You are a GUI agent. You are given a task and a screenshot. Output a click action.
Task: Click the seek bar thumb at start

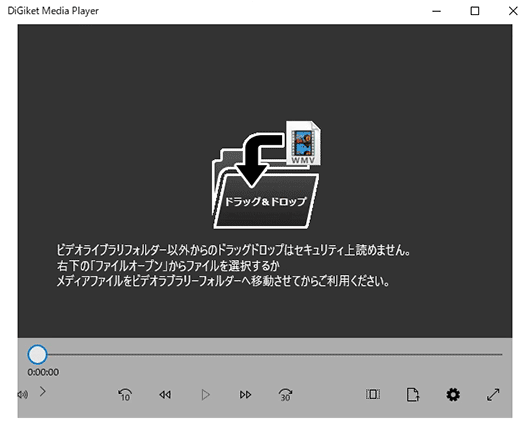click(x=37, y=354)
